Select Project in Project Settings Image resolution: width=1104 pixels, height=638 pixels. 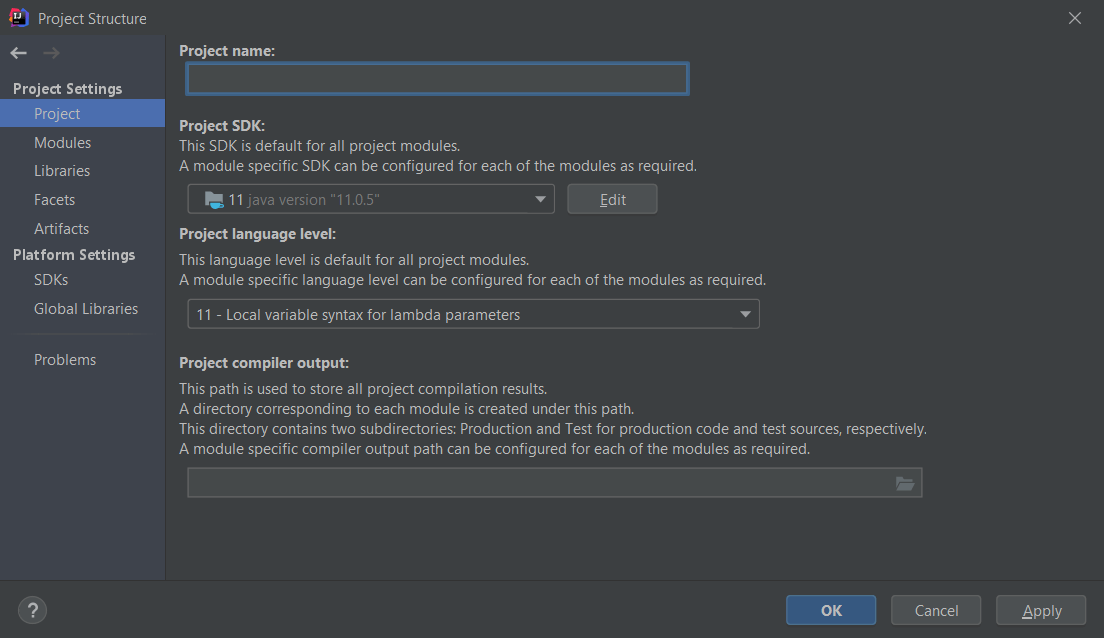click(82, 113)
